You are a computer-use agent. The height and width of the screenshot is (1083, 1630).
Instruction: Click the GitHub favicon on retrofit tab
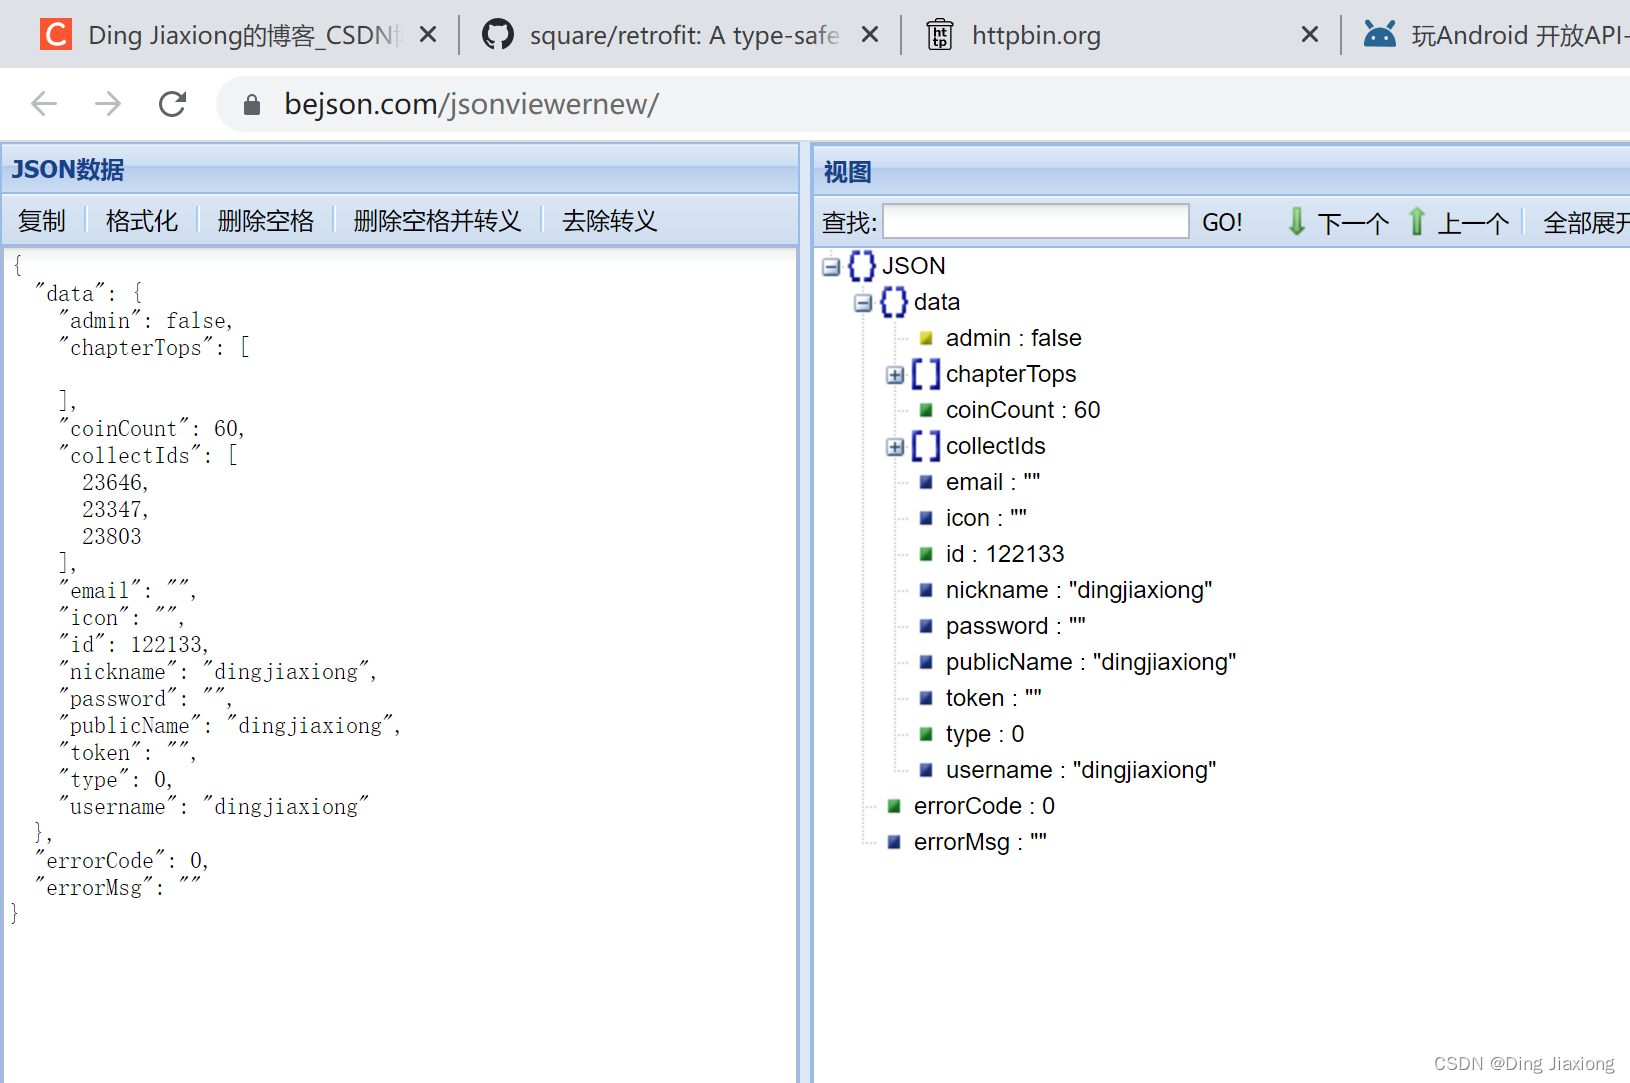point(498,35)
